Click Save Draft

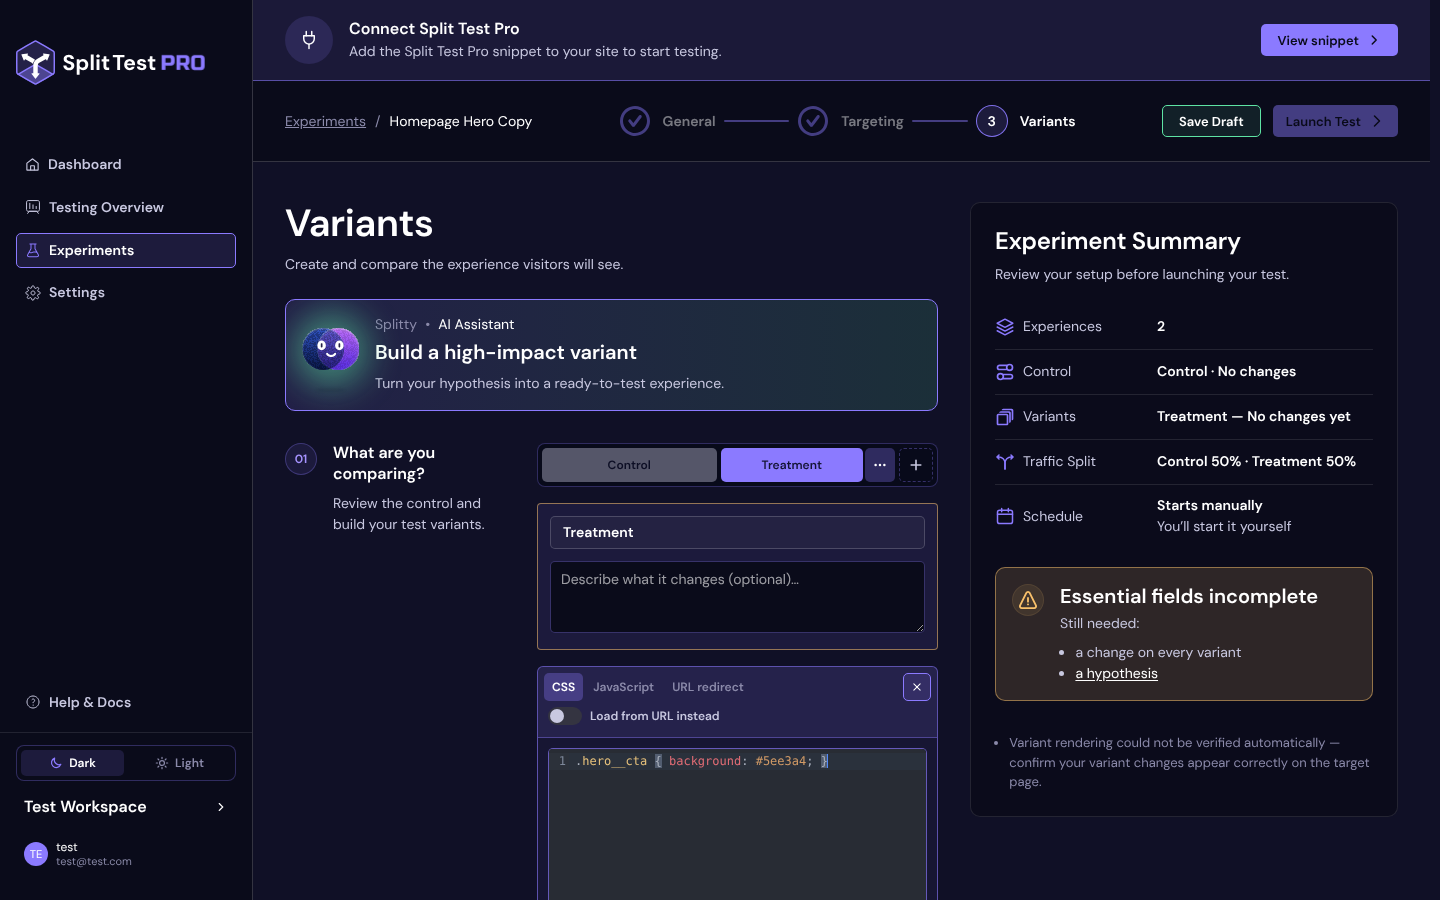click(x=1211, y=121)
